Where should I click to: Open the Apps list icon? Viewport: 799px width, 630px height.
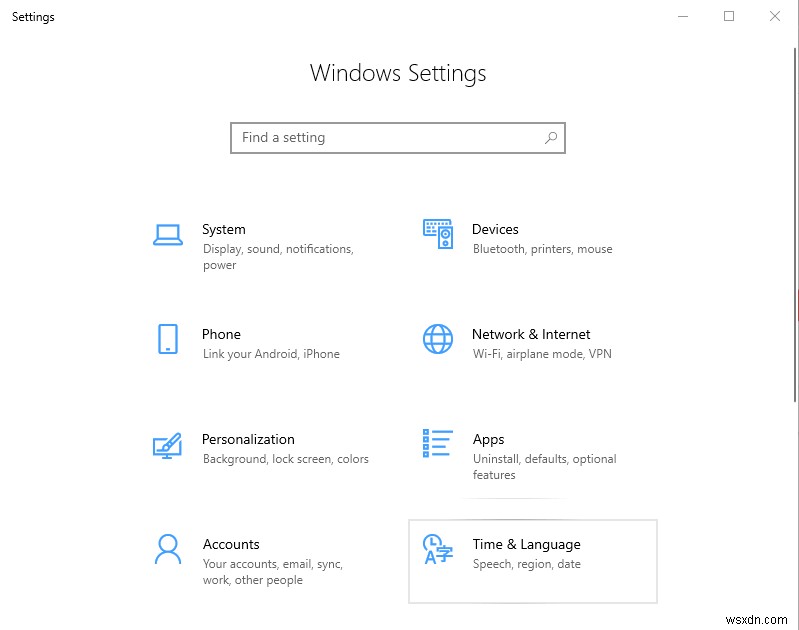438,443
